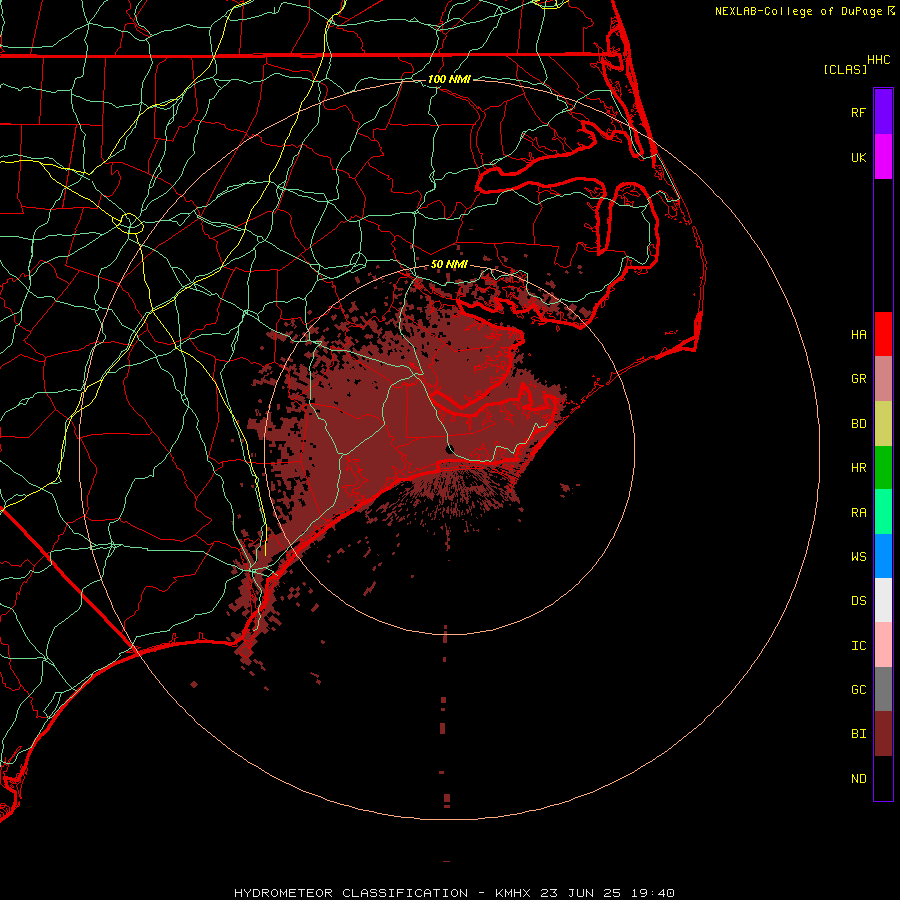The image size is (900, 900).
Task: Click the HA red legend swatch
Action: point(883,334)
